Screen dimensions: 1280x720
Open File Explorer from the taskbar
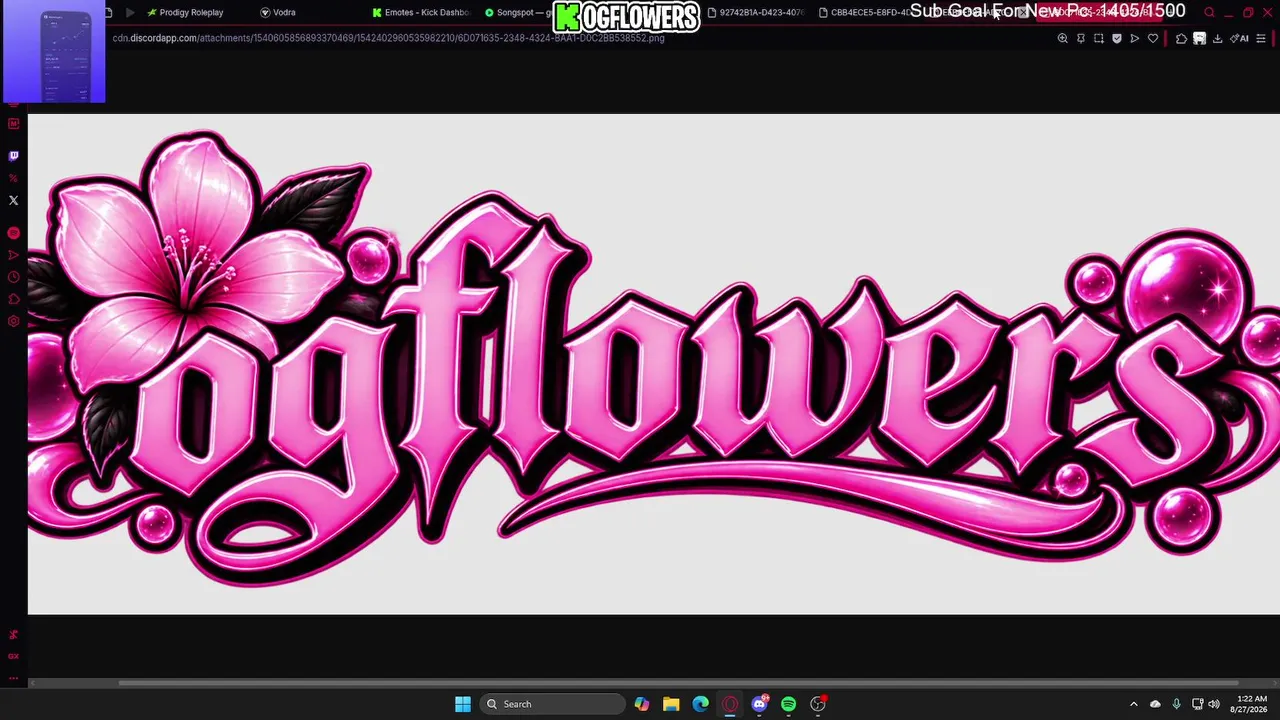coord(671,704)
